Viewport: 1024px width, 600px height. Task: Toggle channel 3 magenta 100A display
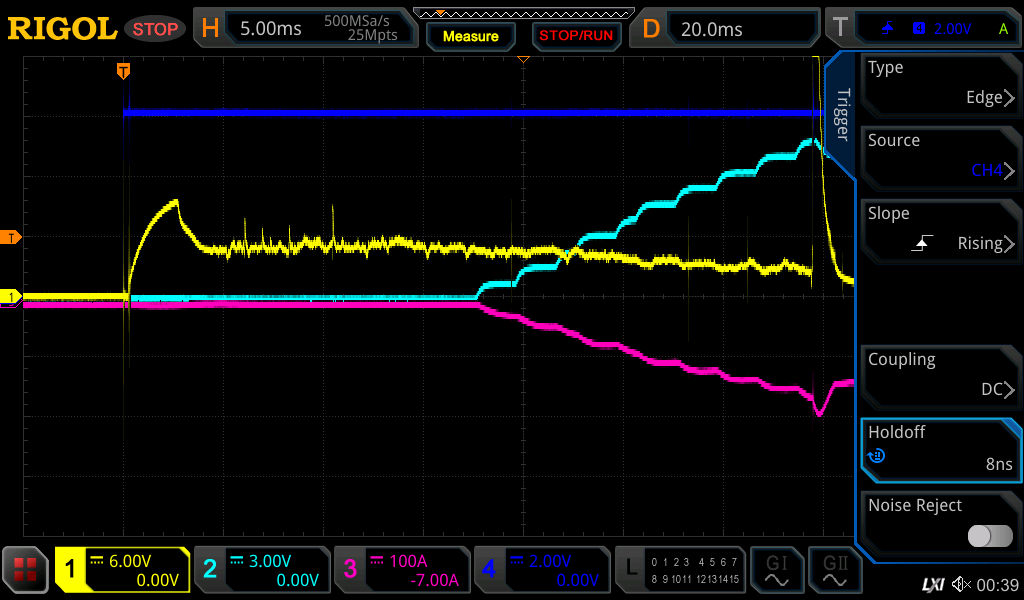(400, 569)
